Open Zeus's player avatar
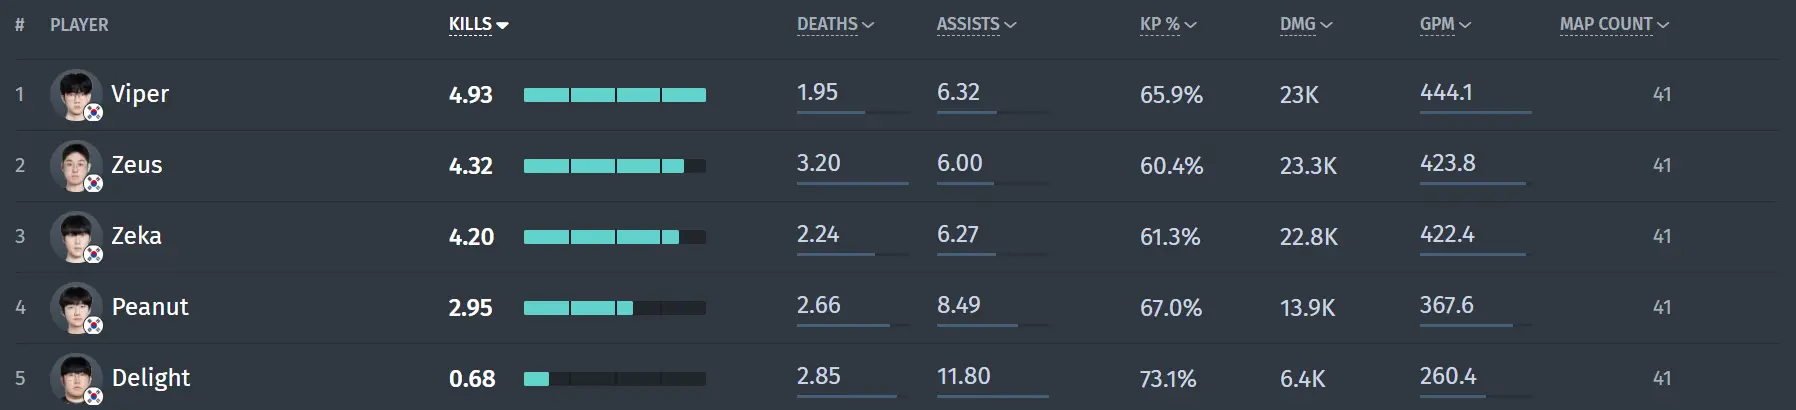 point(76,166)
